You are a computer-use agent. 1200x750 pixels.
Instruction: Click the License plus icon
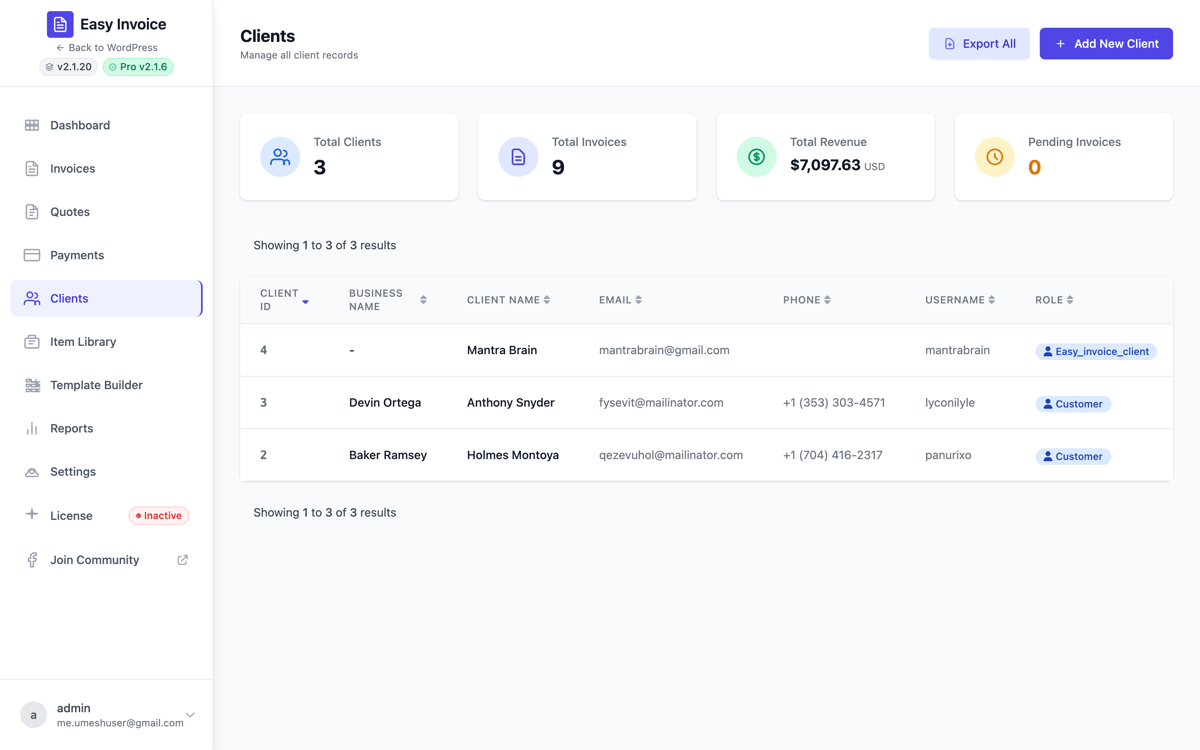point(32,514)
